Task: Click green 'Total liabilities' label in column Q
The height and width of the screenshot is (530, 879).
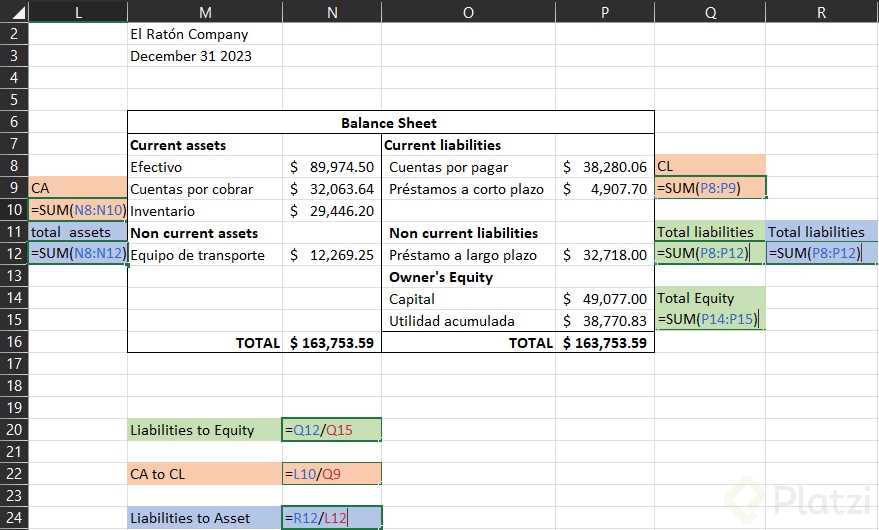Action: (710, 232)
